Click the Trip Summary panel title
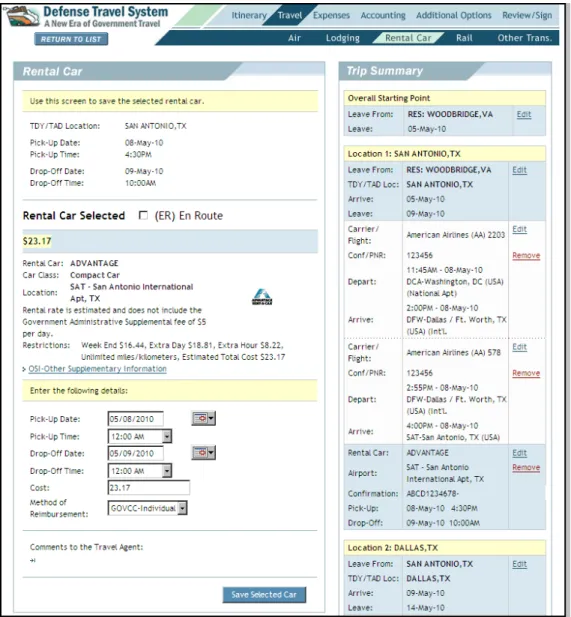 [384, 71]
